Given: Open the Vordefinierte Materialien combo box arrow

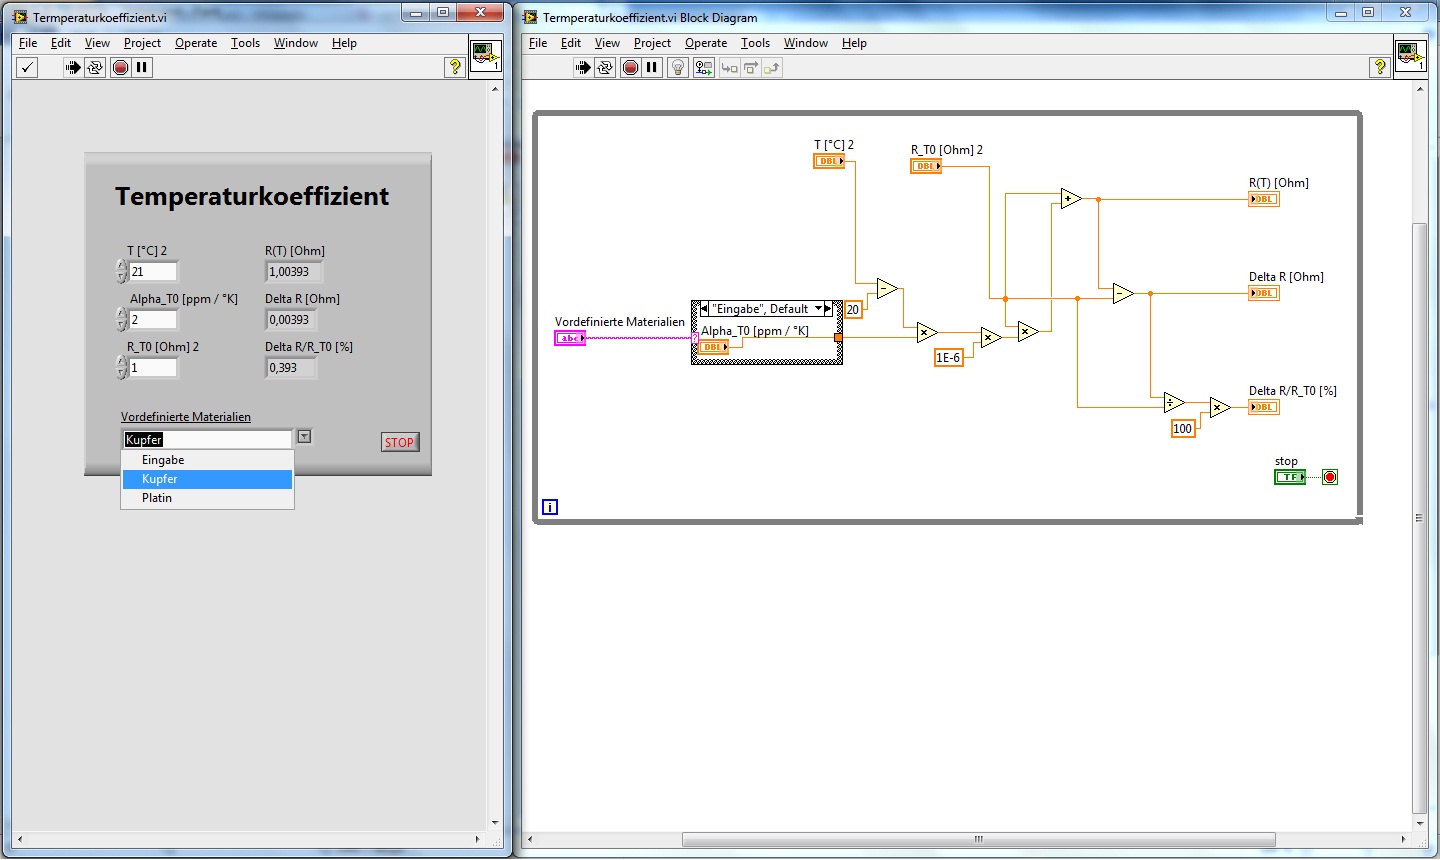Looking at the screenshot, I should point(304,437).
